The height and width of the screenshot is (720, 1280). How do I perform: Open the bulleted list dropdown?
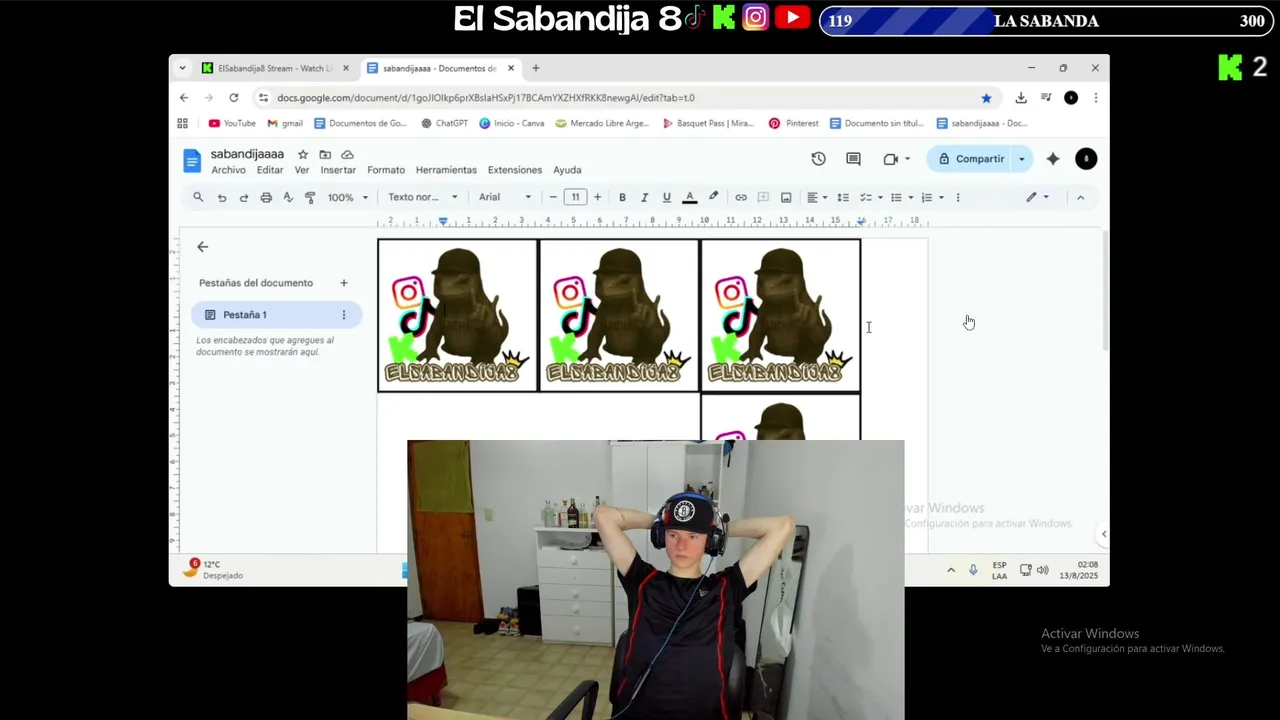click(x=902, y=197)
